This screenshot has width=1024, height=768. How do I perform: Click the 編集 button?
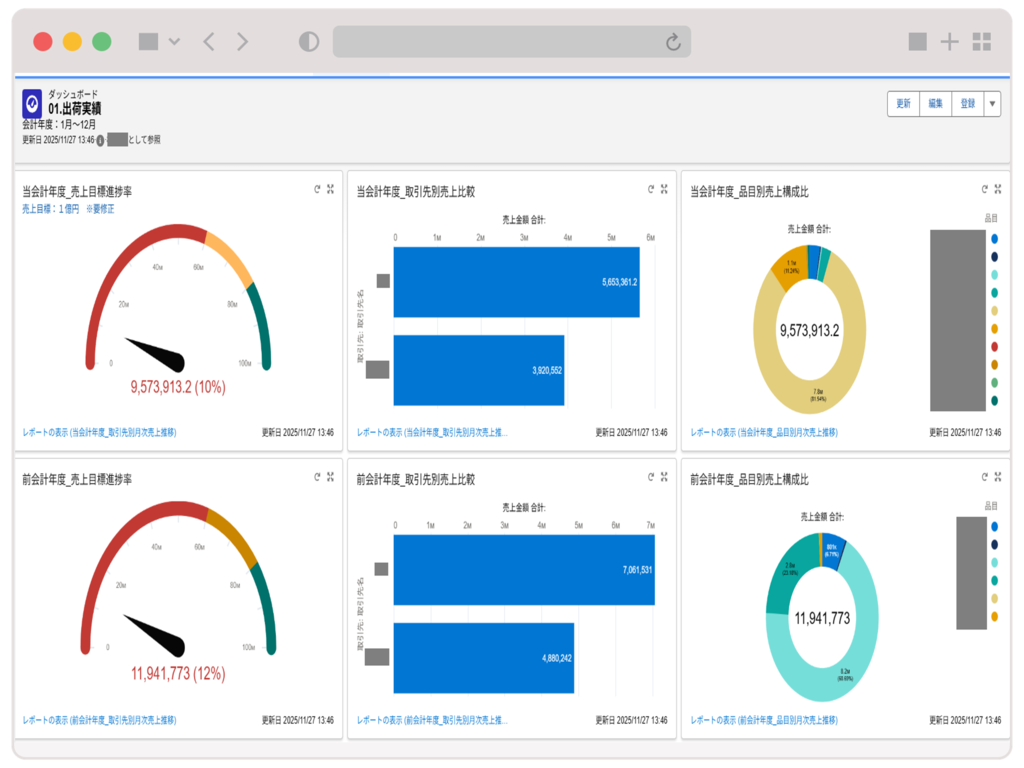[935, 104]
